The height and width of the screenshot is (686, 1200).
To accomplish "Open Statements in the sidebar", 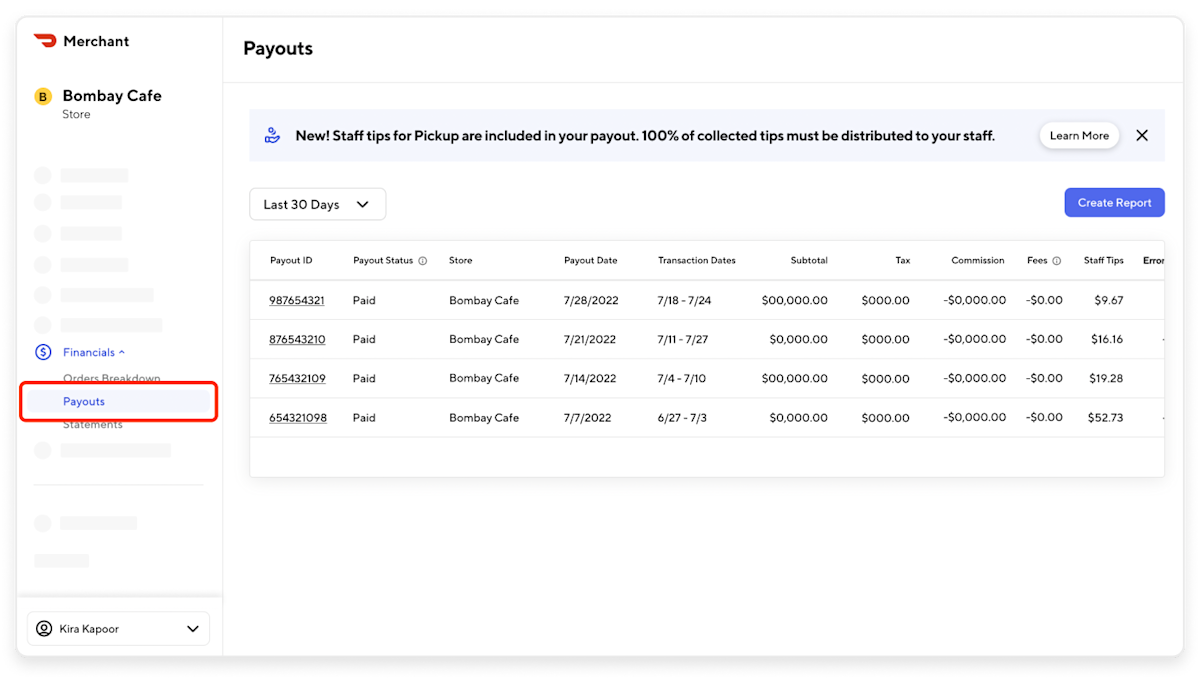I will (x=93, y=425).
